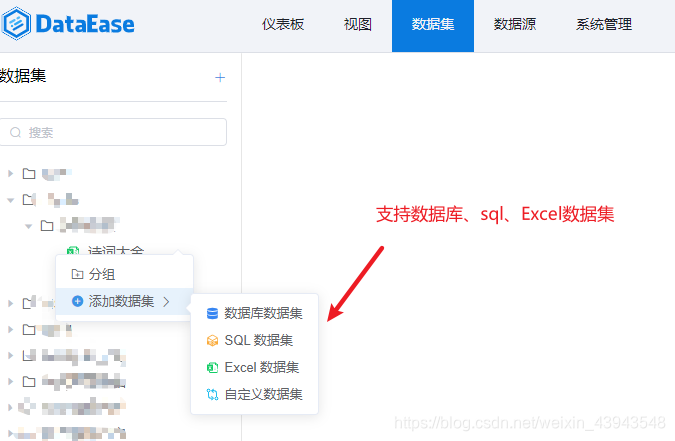675x441 pixels.
Task: Select 添加数据集 menu entry
Action: pyautogui.click(x=124, y=301)
